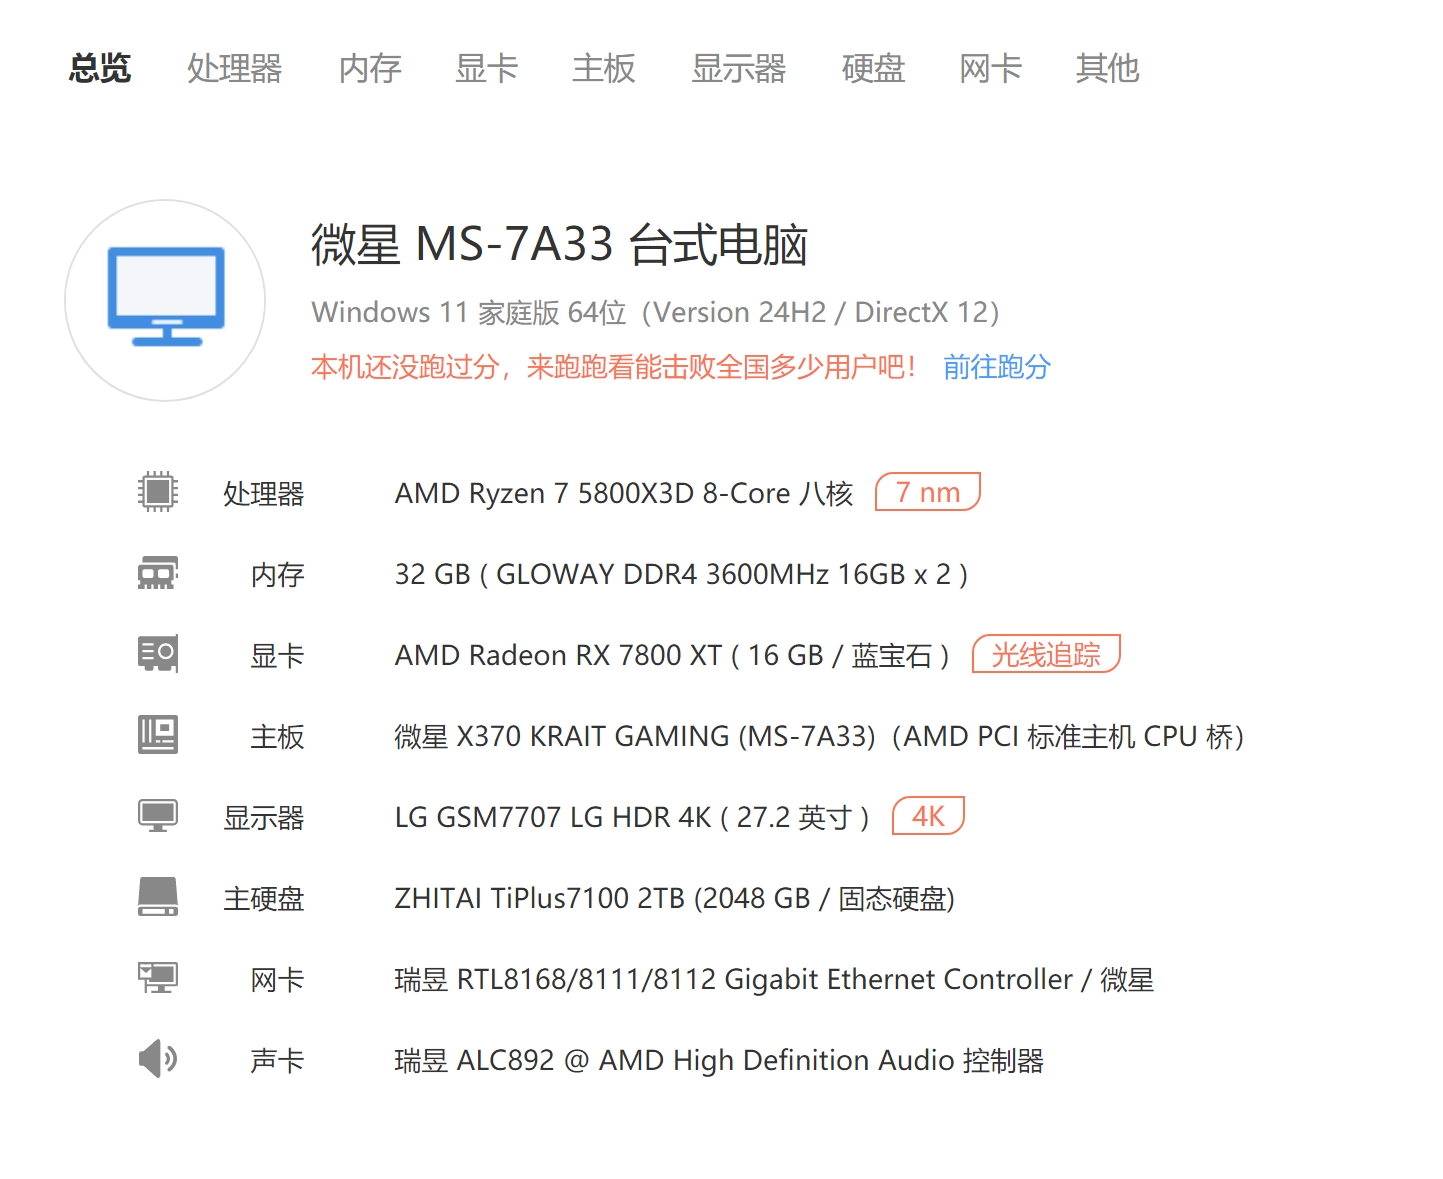Click 32 GB GLOWAY DDR4 memory text
The image size is (1443, 1179).
pos(681,574)
